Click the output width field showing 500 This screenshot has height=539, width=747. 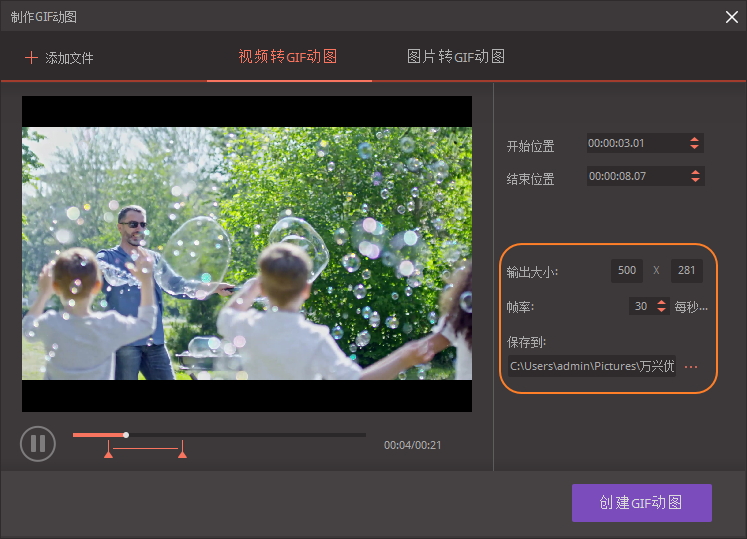(x=627, y=271)
